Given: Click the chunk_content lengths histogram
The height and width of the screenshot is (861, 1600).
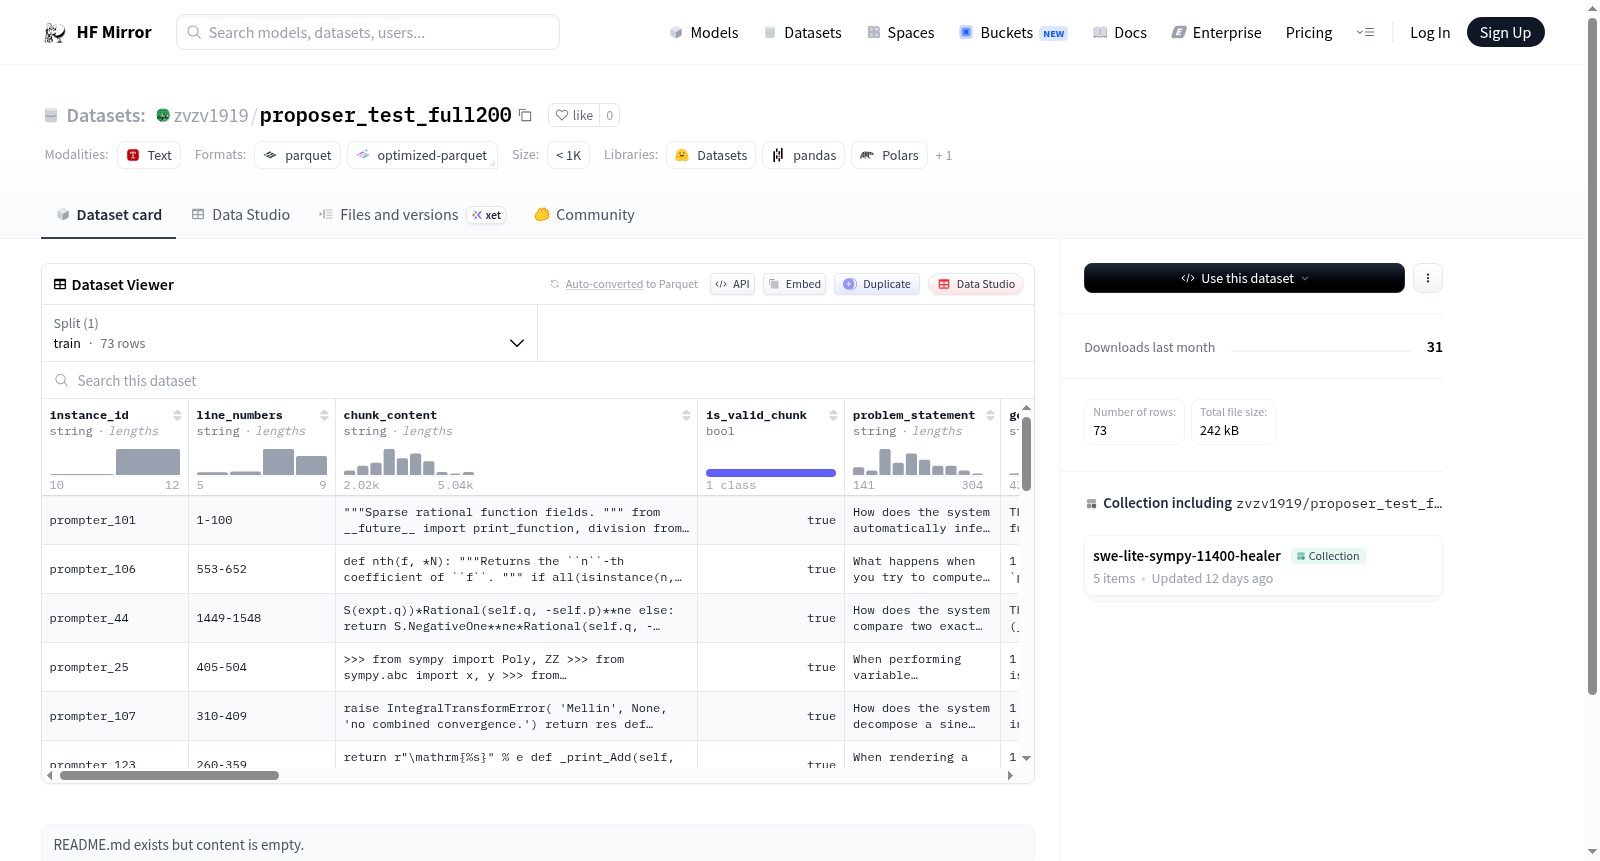Looking at the screenshot, I should coord(409,462).
